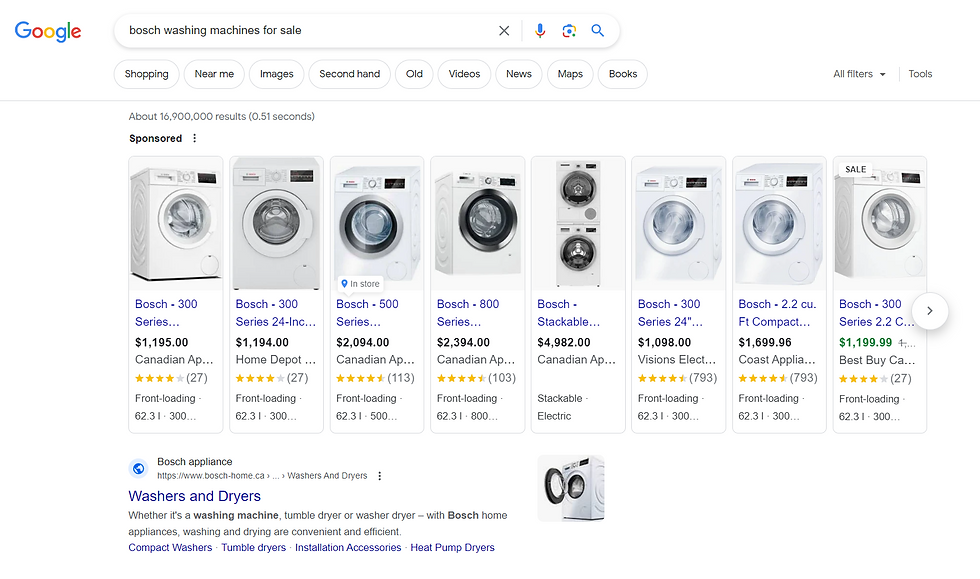Screen dimensions: 980x579
Task: Click Visions Electronics (793) star rating
Action: point(677,378)
